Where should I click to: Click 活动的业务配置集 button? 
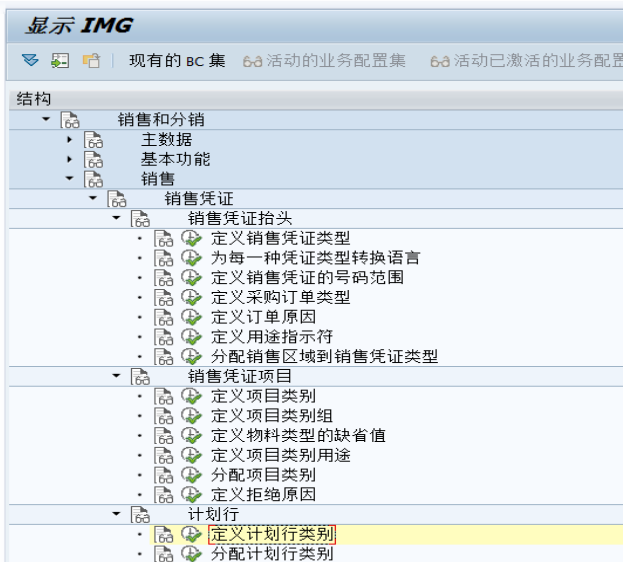pyautogui.click(x=324, y=61)
